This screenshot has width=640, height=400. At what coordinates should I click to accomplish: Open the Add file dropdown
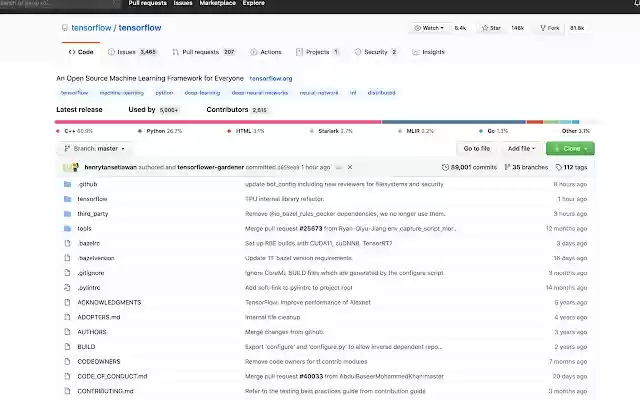pos(521,149)
